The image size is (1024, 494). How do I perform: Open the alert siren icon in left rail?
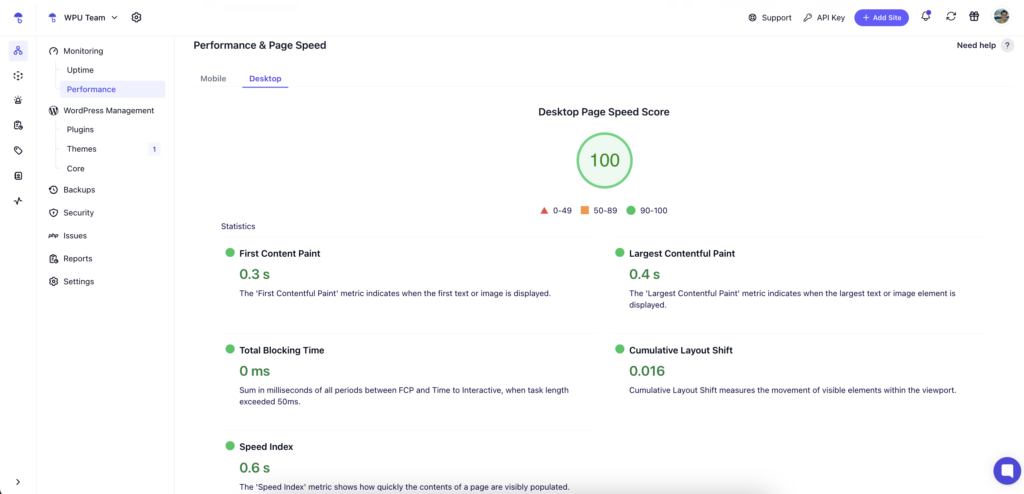[18, 101]
